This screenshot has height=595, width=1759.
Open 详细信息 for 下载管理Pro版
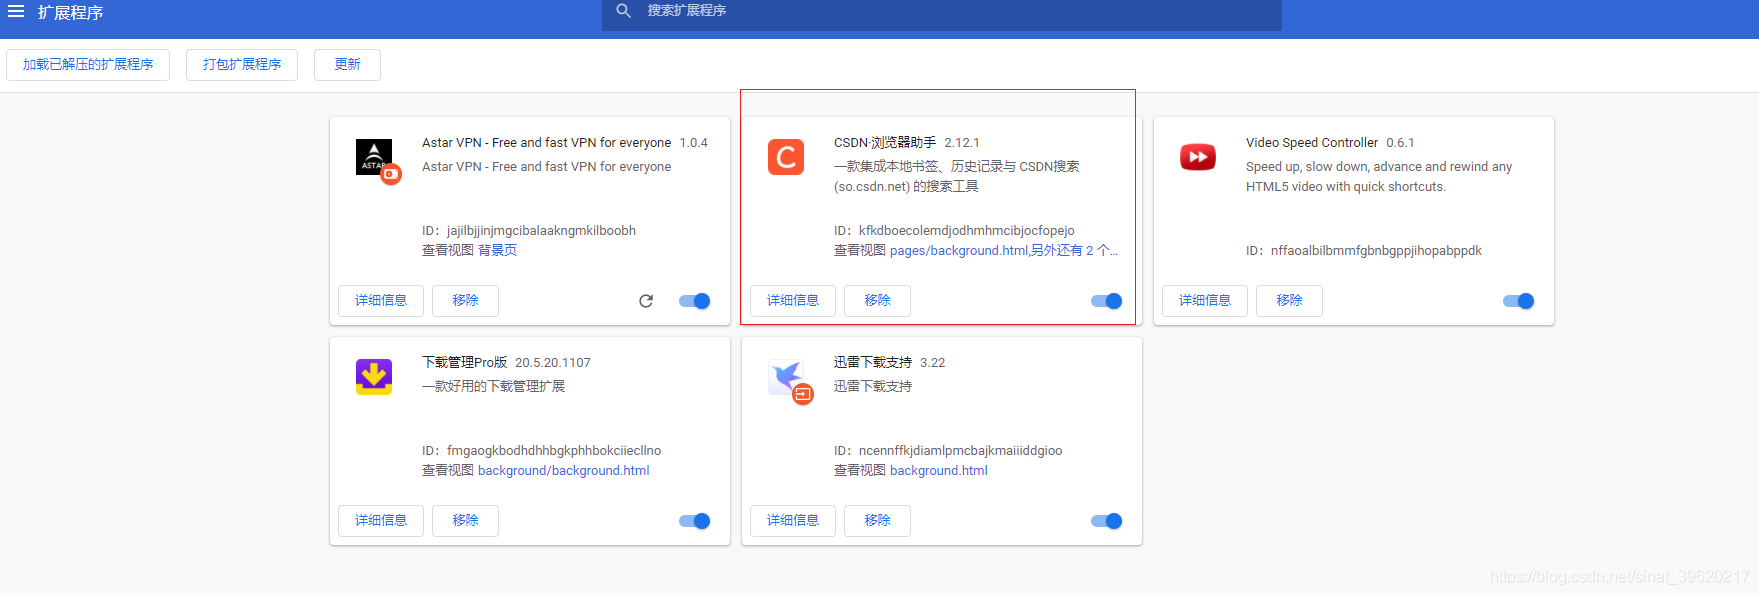[x=381, y=520]
